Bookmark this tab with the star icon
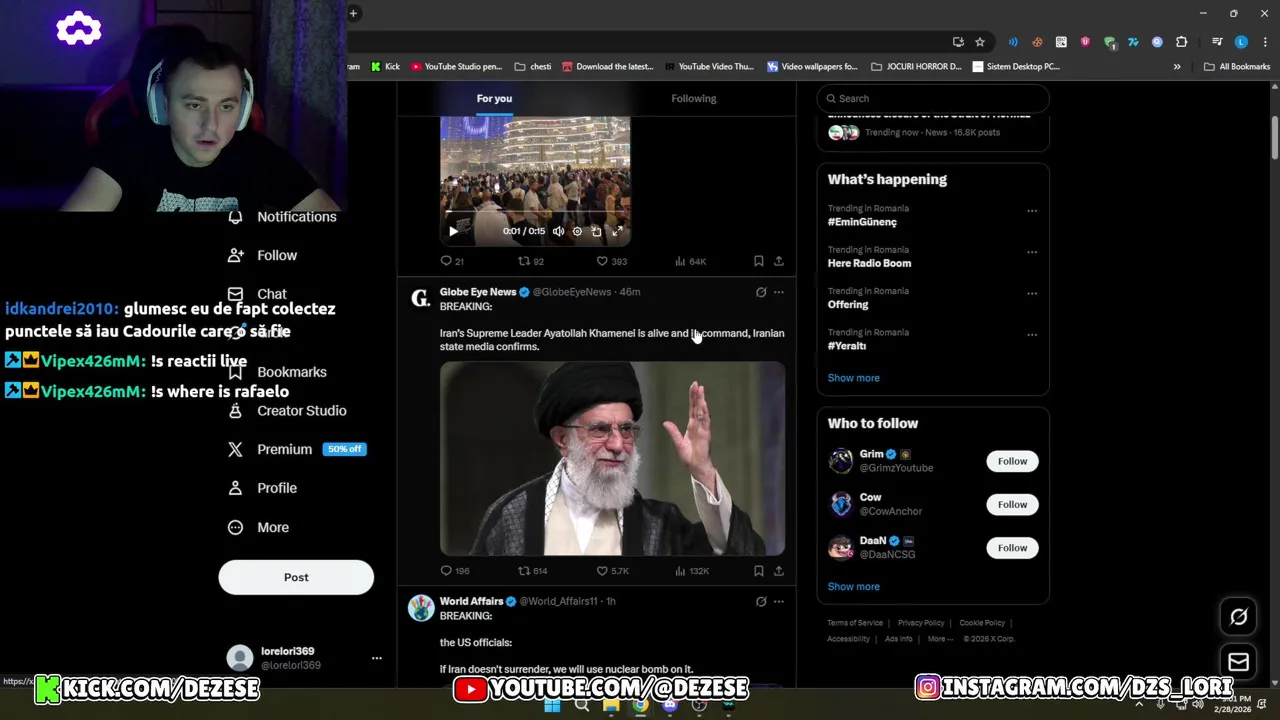 point(980,42)
